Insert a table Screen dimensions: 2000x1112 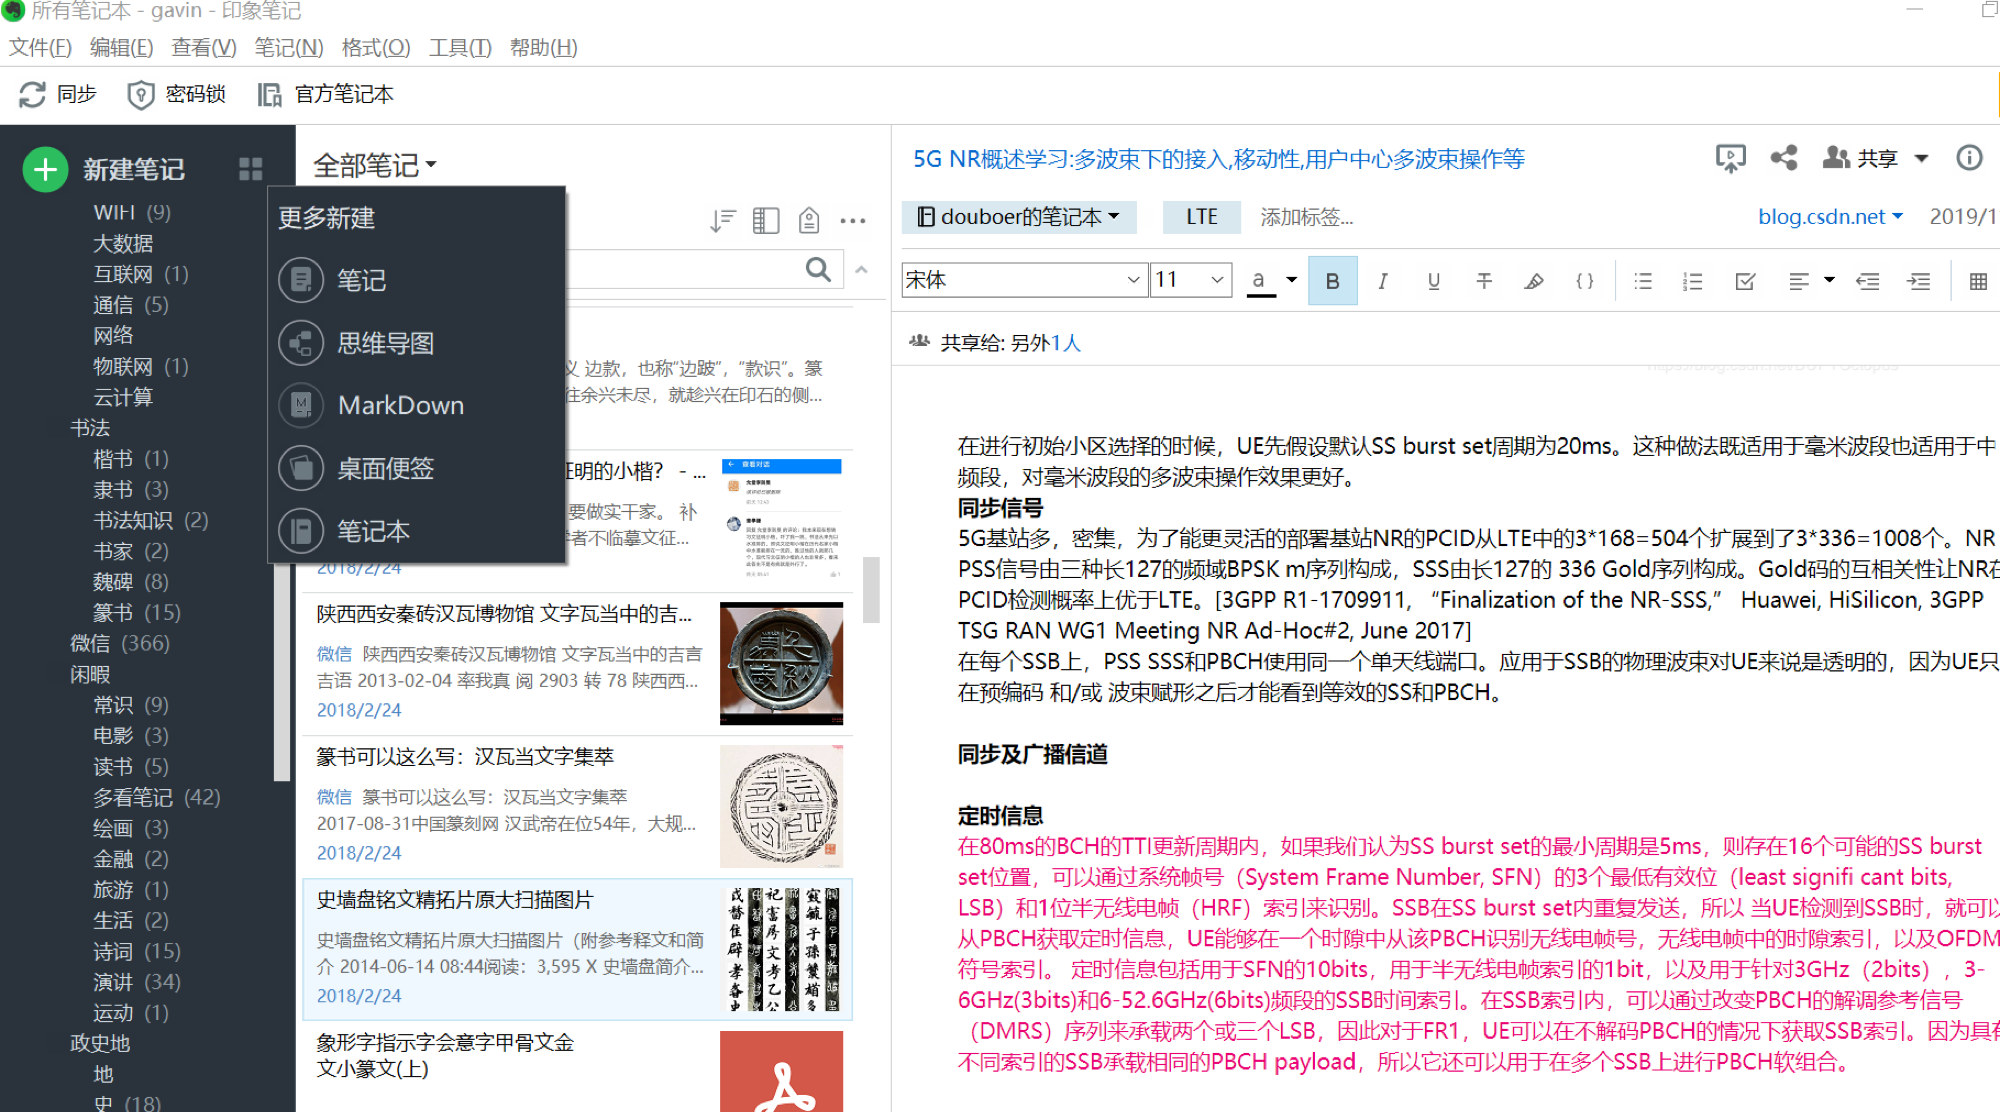tap(1978, 281)
